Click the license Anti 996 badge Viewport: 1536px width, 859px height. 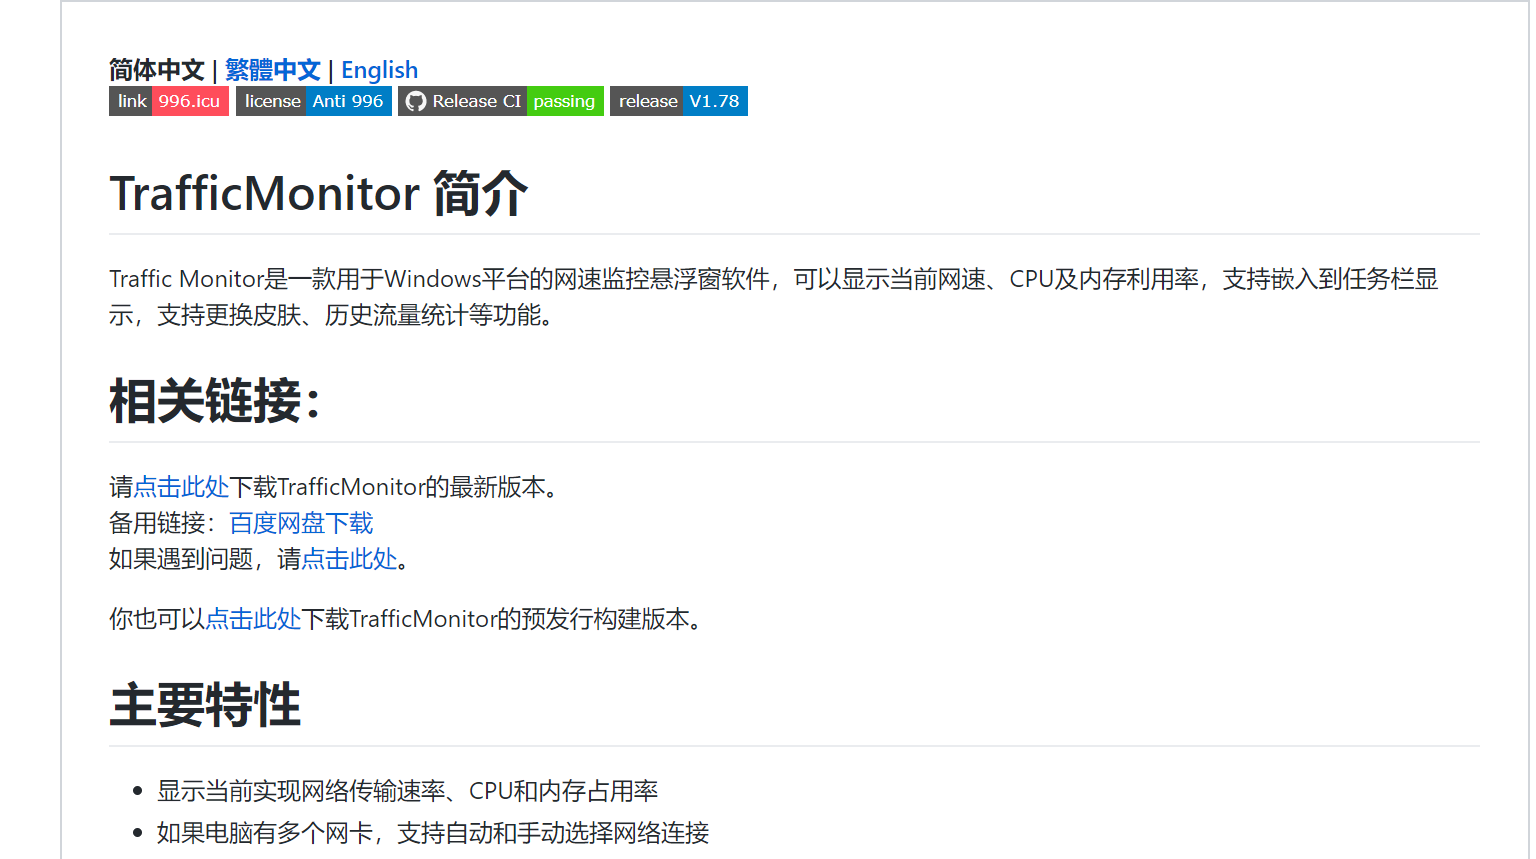[314, 101]
